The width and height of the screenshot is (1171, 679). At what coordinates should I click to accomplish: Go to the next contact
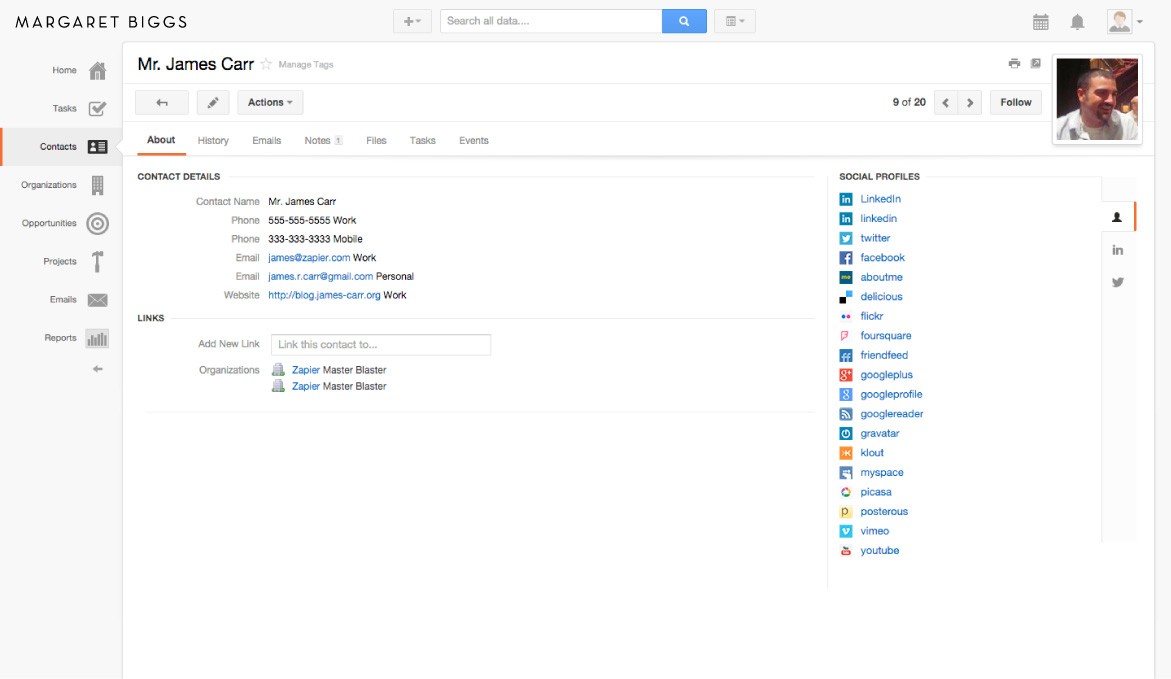pos(969,102)
